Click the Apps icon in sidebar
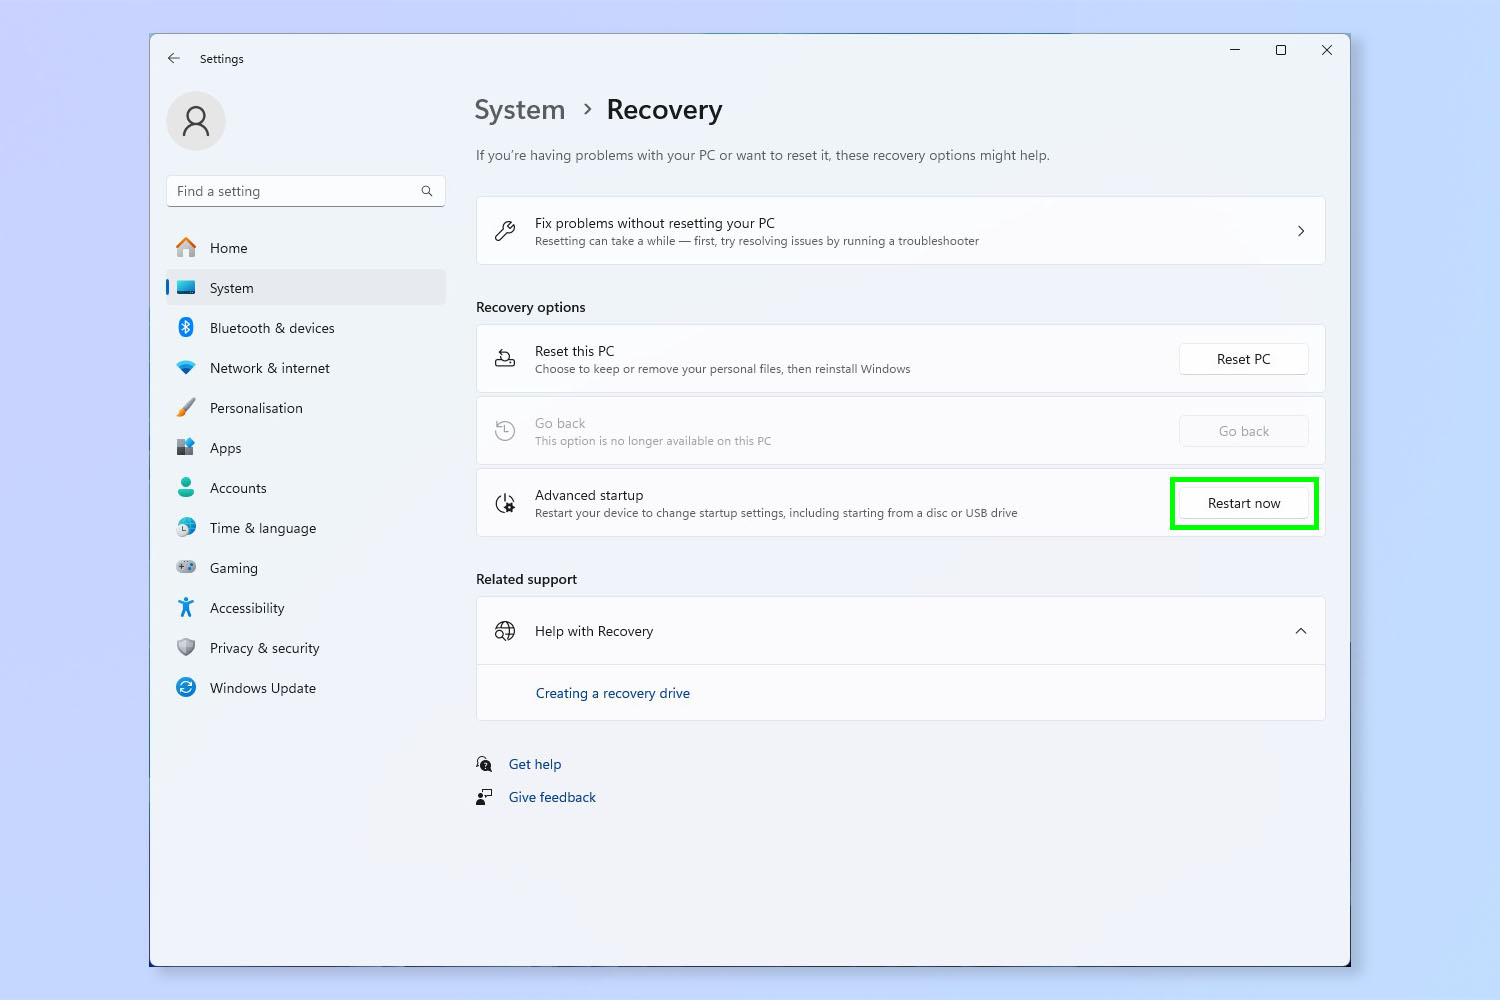The image size is (1500, 1000). [x=186, y=447]
